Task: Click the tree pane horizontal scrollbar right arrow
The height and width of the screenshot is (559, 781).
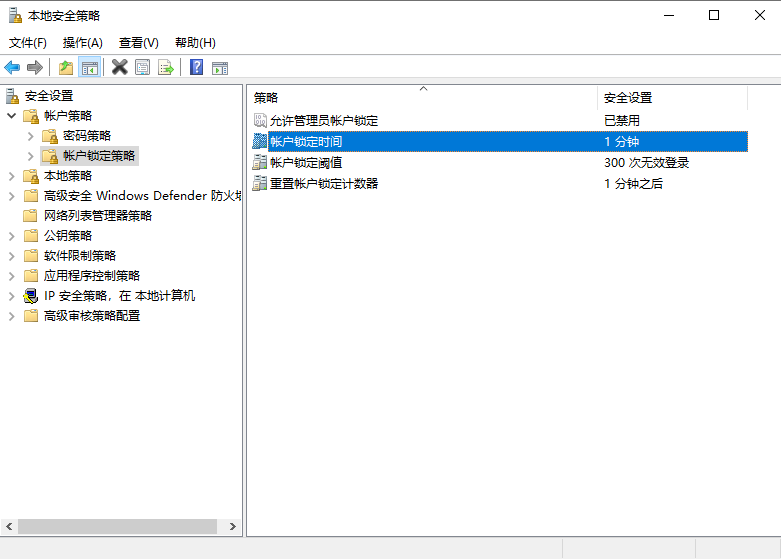Action: 233,526
